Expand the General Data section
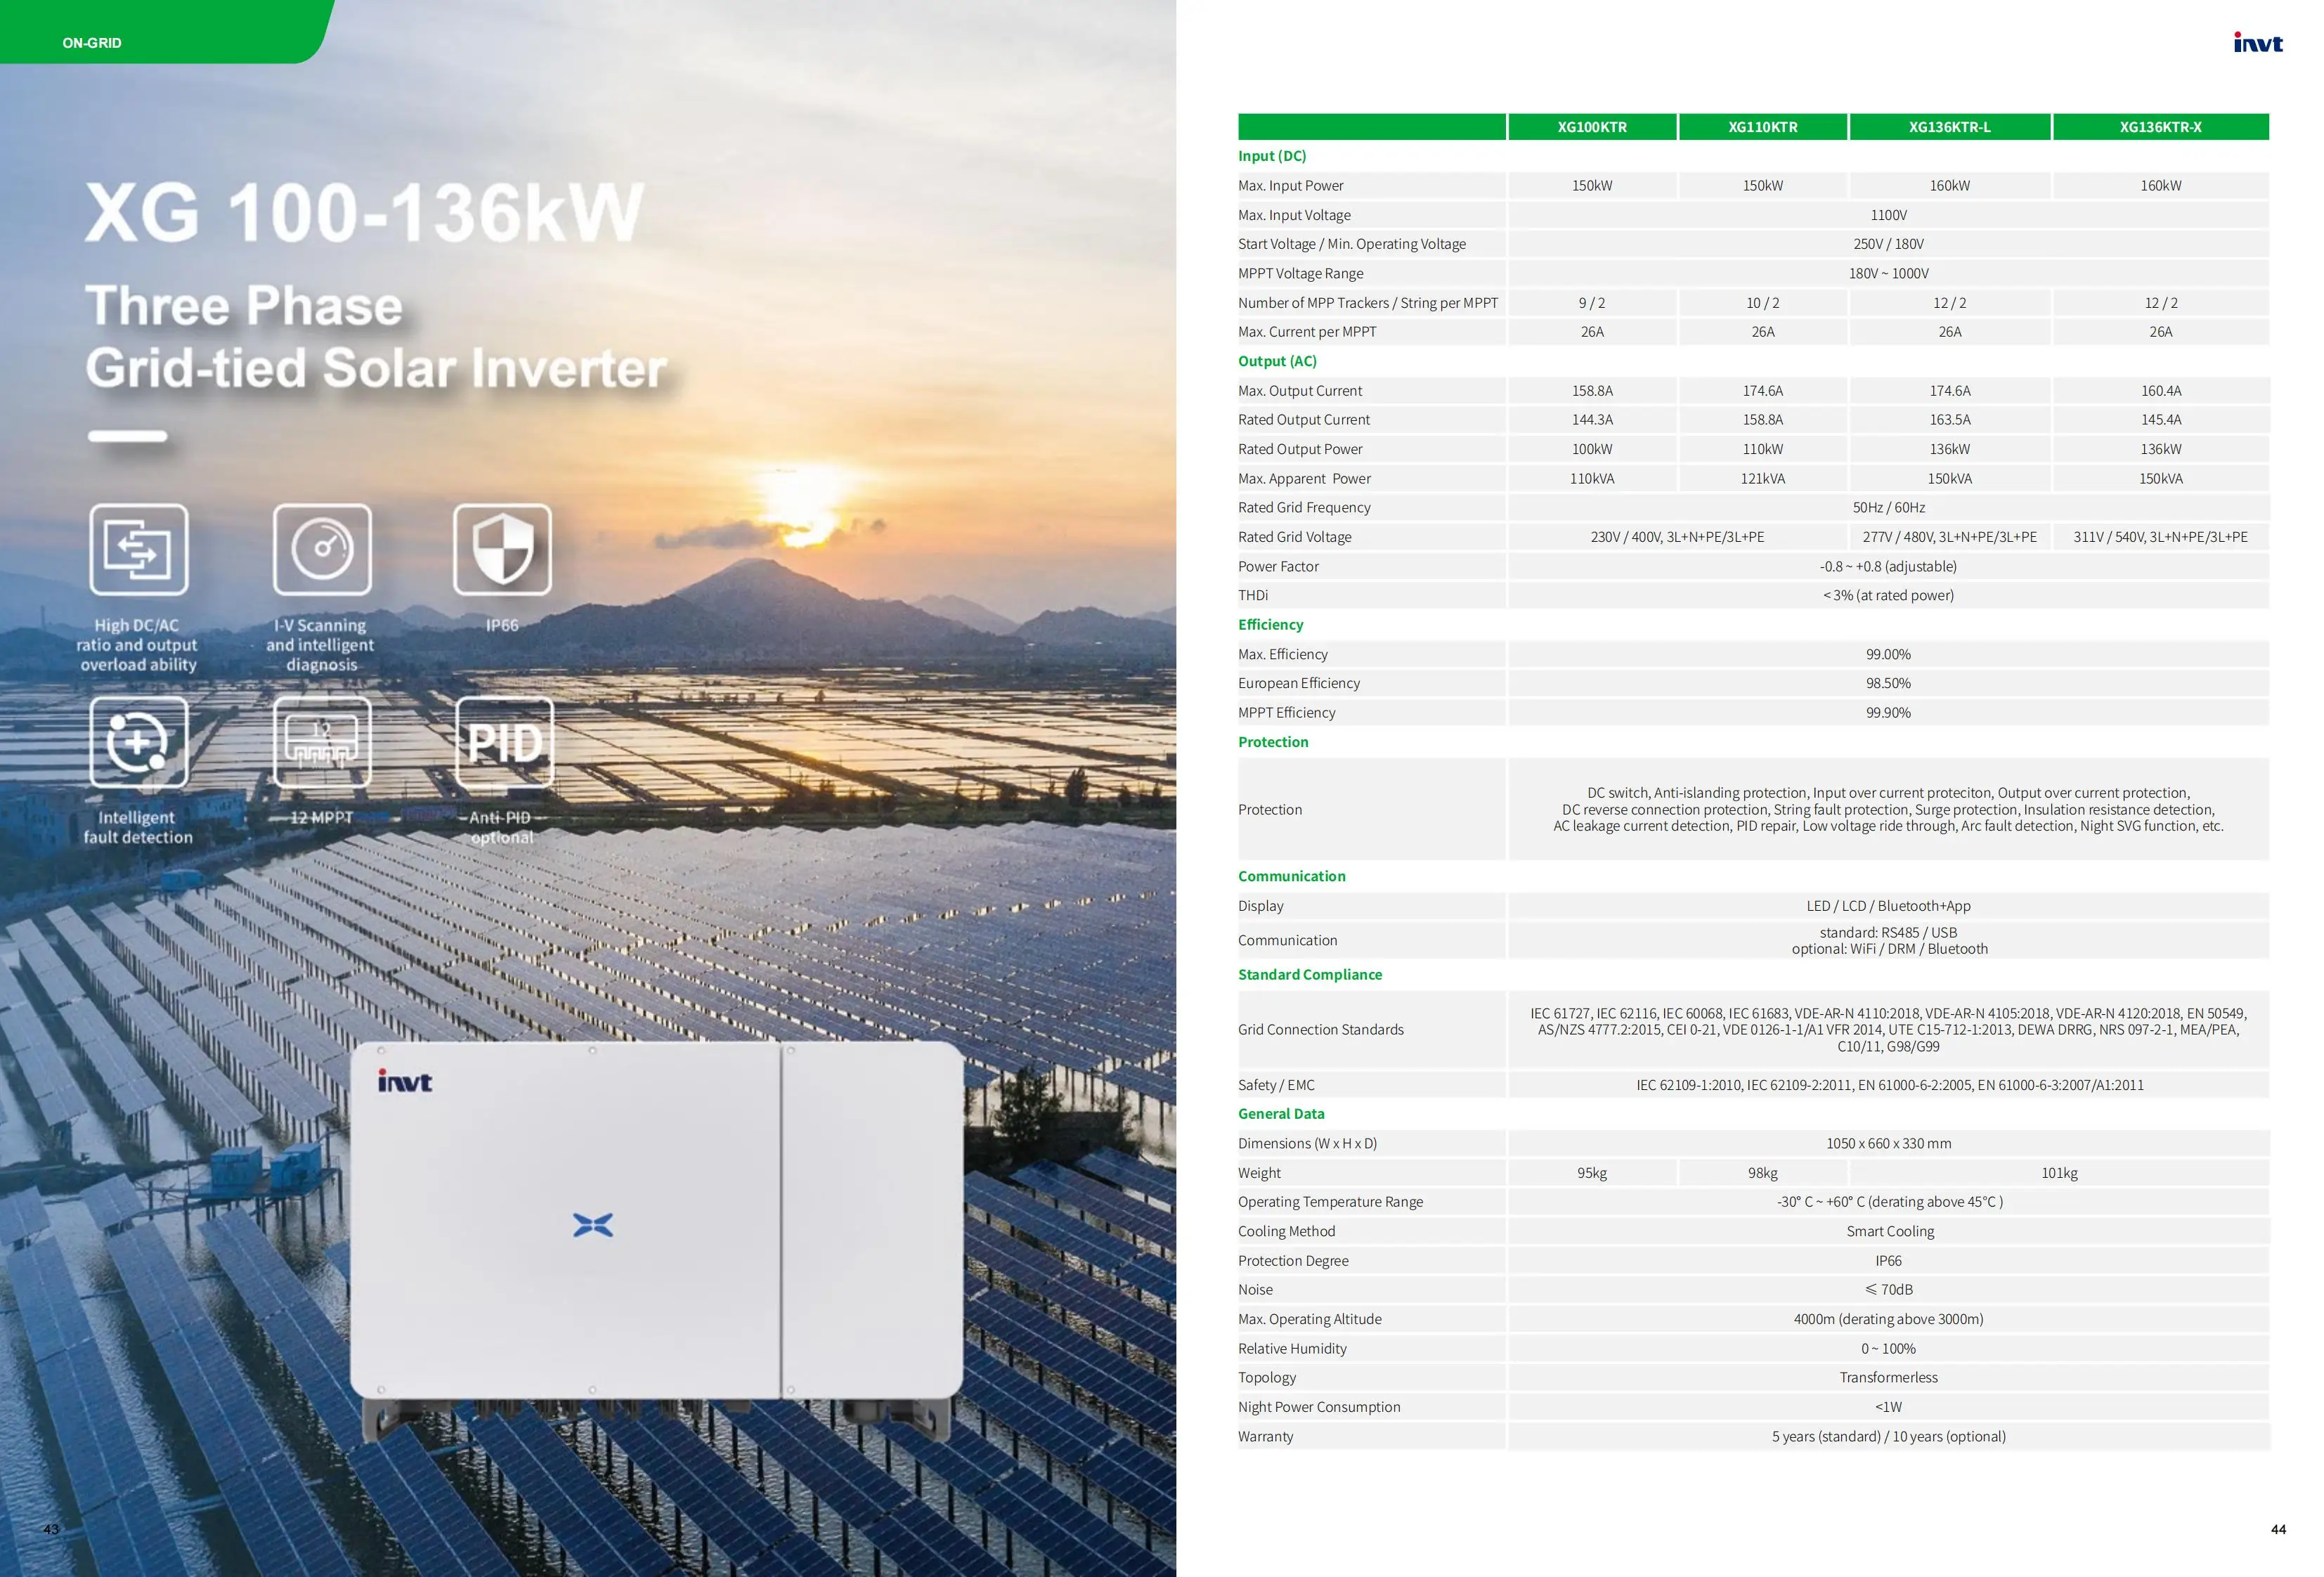This screenshot has height=1577, width=2324. coord(1281,1113)
